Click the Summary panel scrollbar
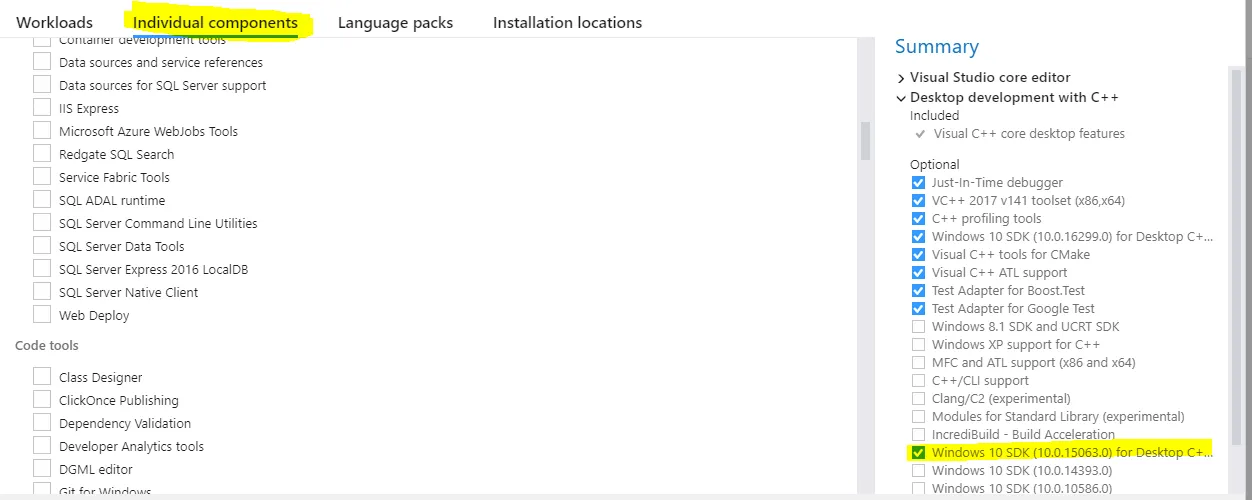 click(x=1237, y=250)
